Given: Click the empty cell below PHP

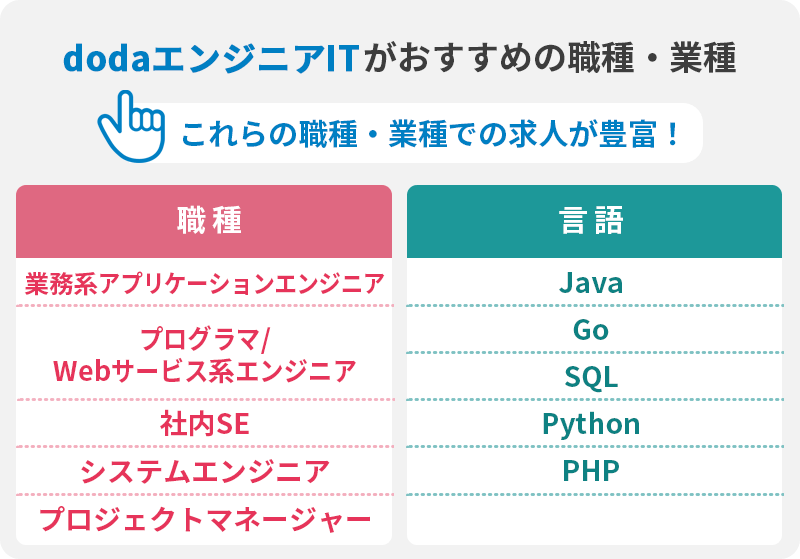Looking at the screenshot, I should 594,520.
